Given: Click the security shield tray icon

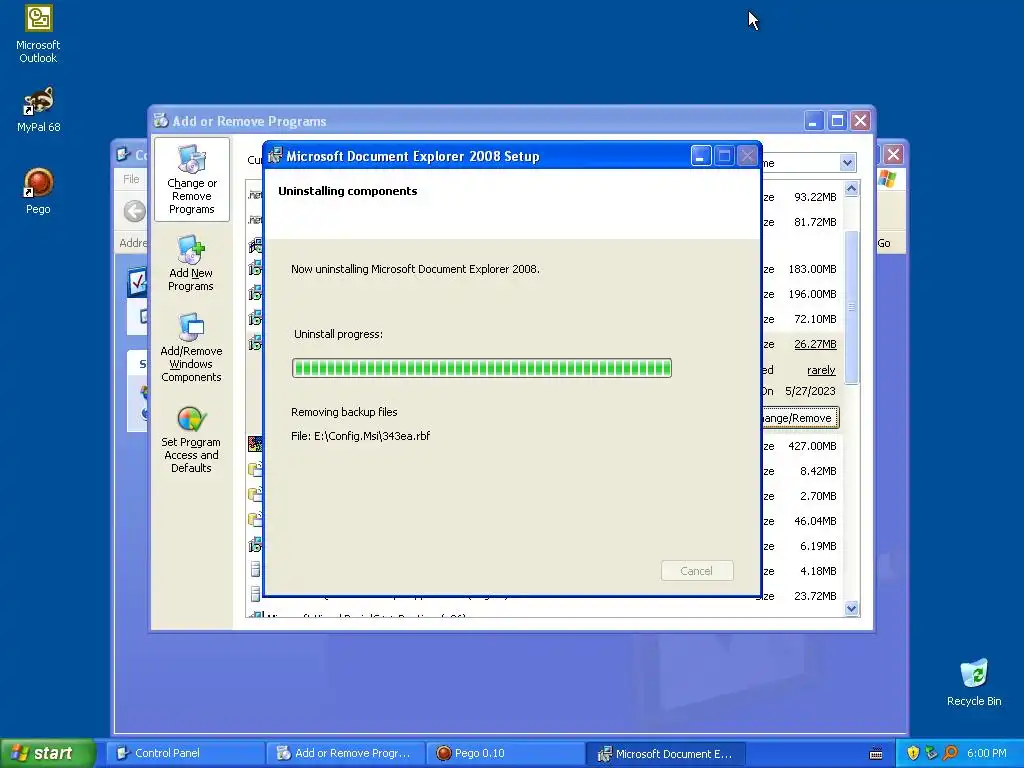Looking at the screenshot, I should (x=913, y=753).
